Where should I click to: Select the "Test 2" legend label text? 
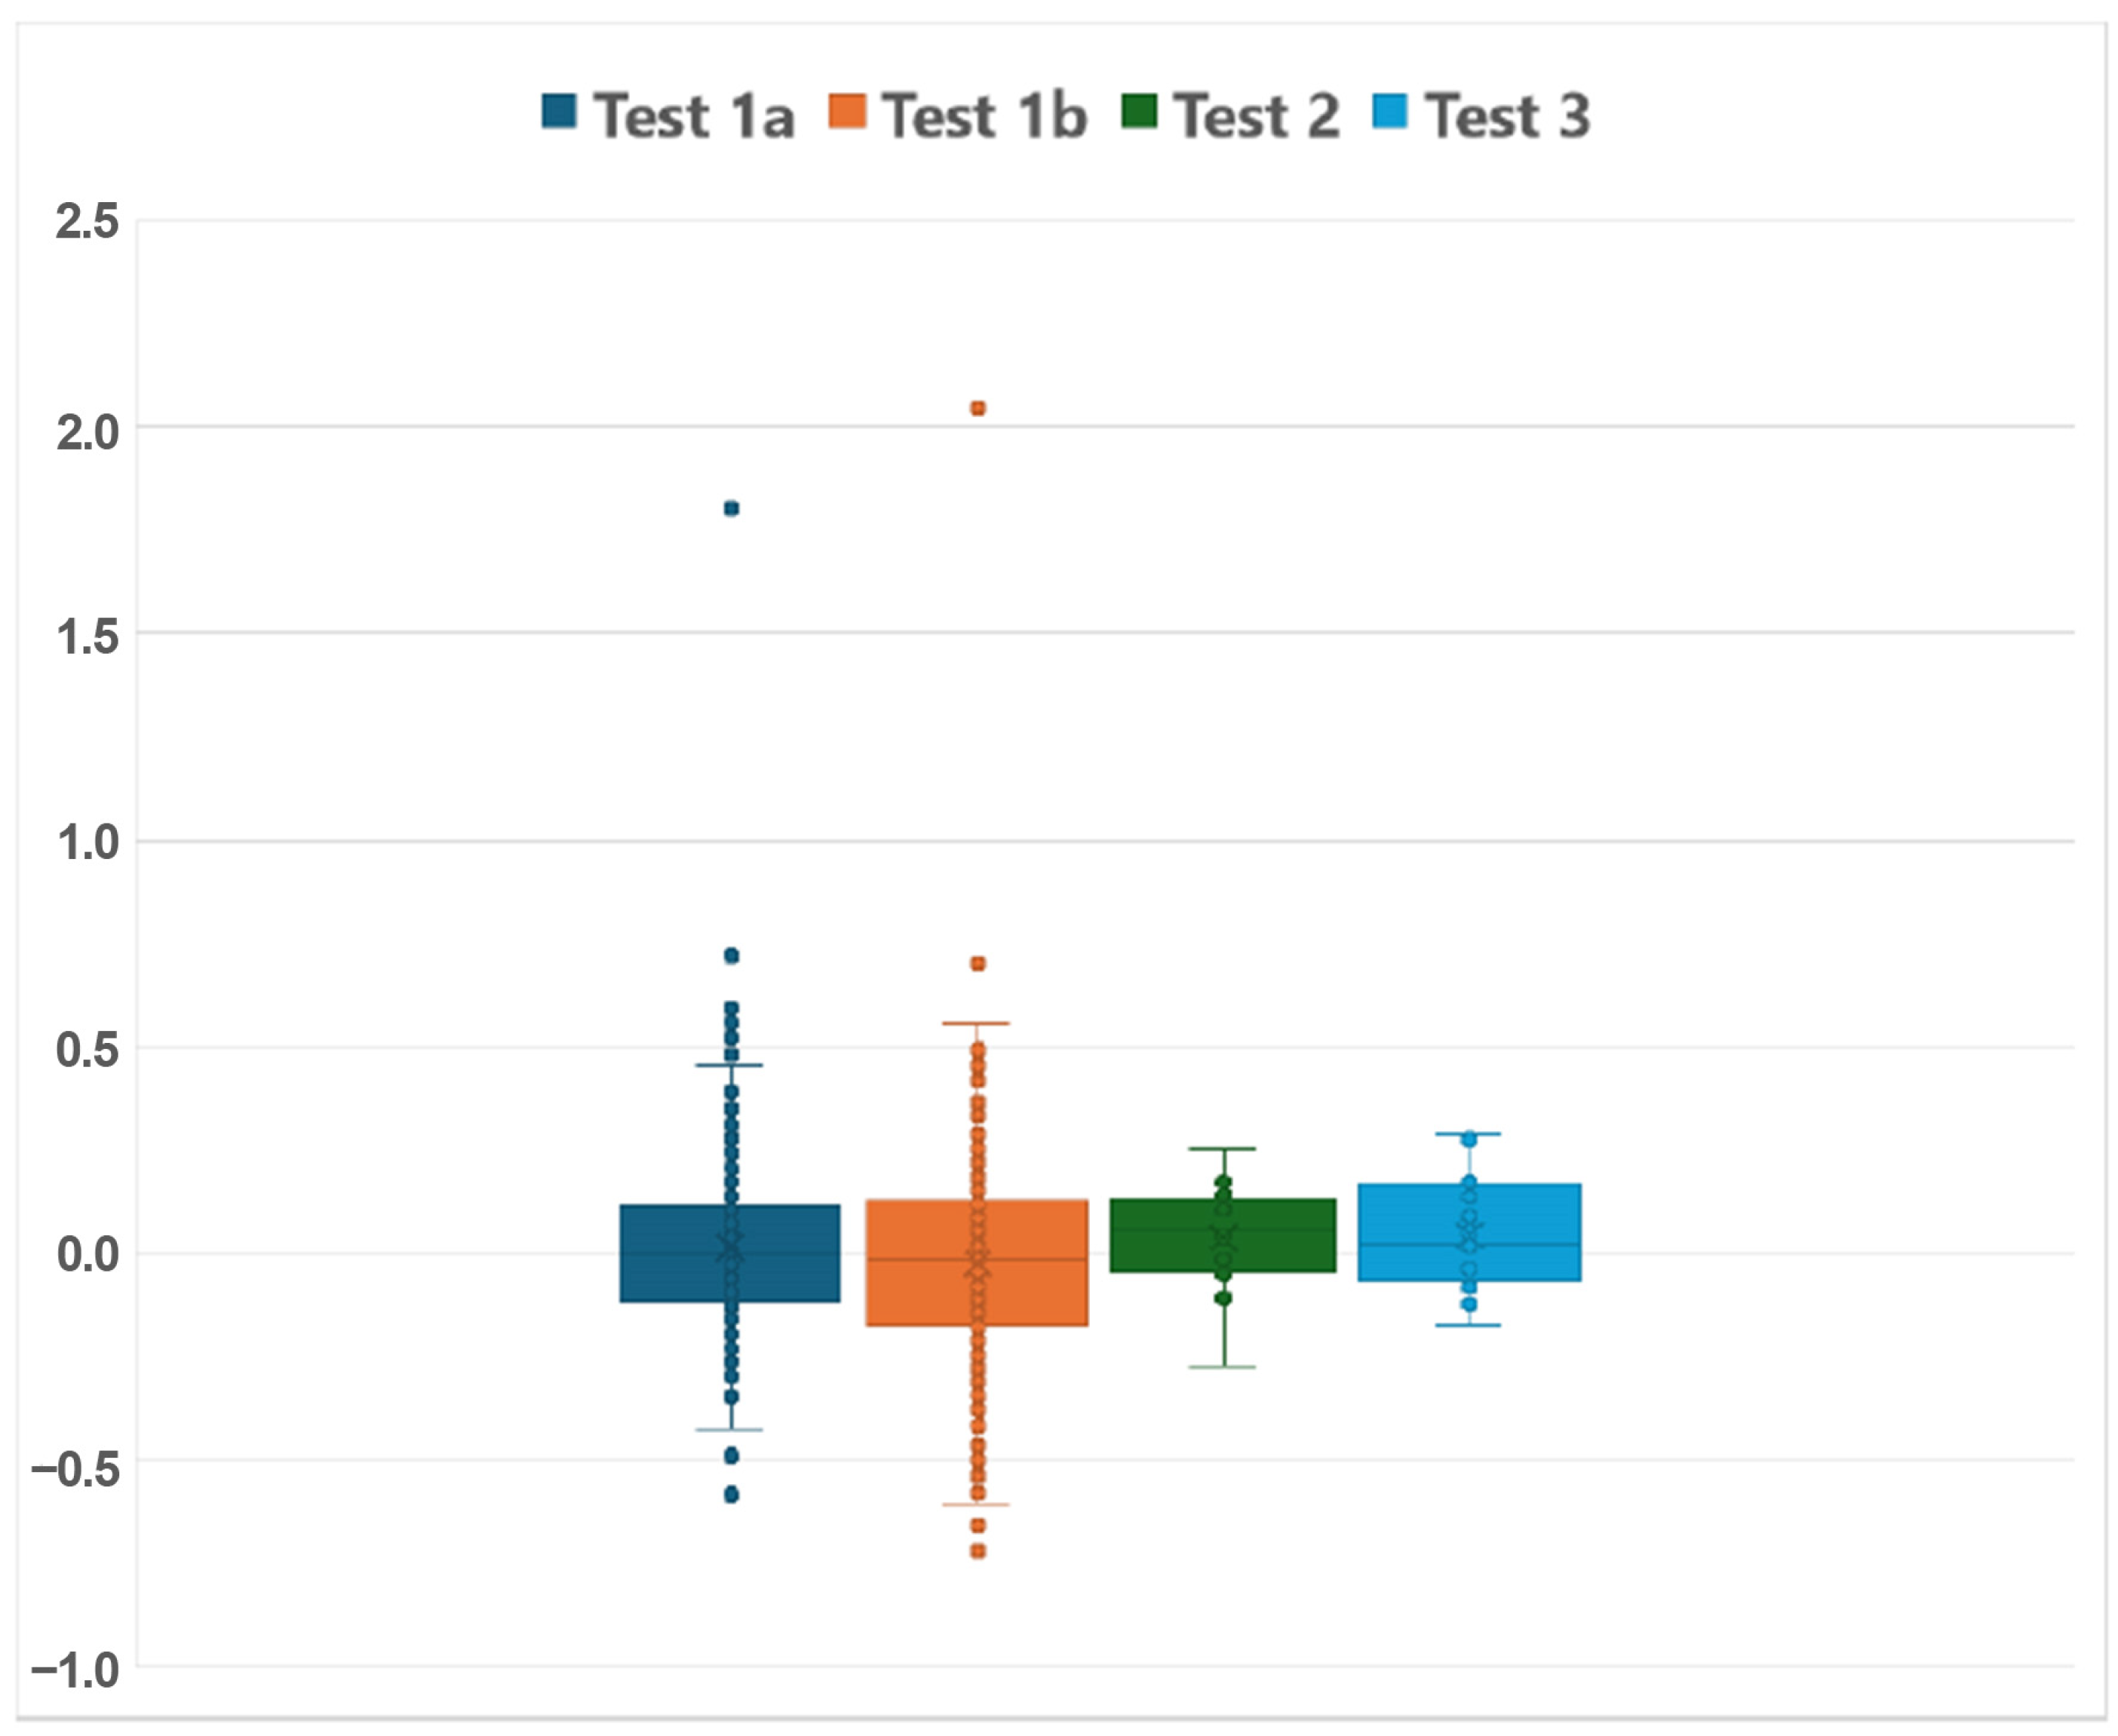point(1257,116)
